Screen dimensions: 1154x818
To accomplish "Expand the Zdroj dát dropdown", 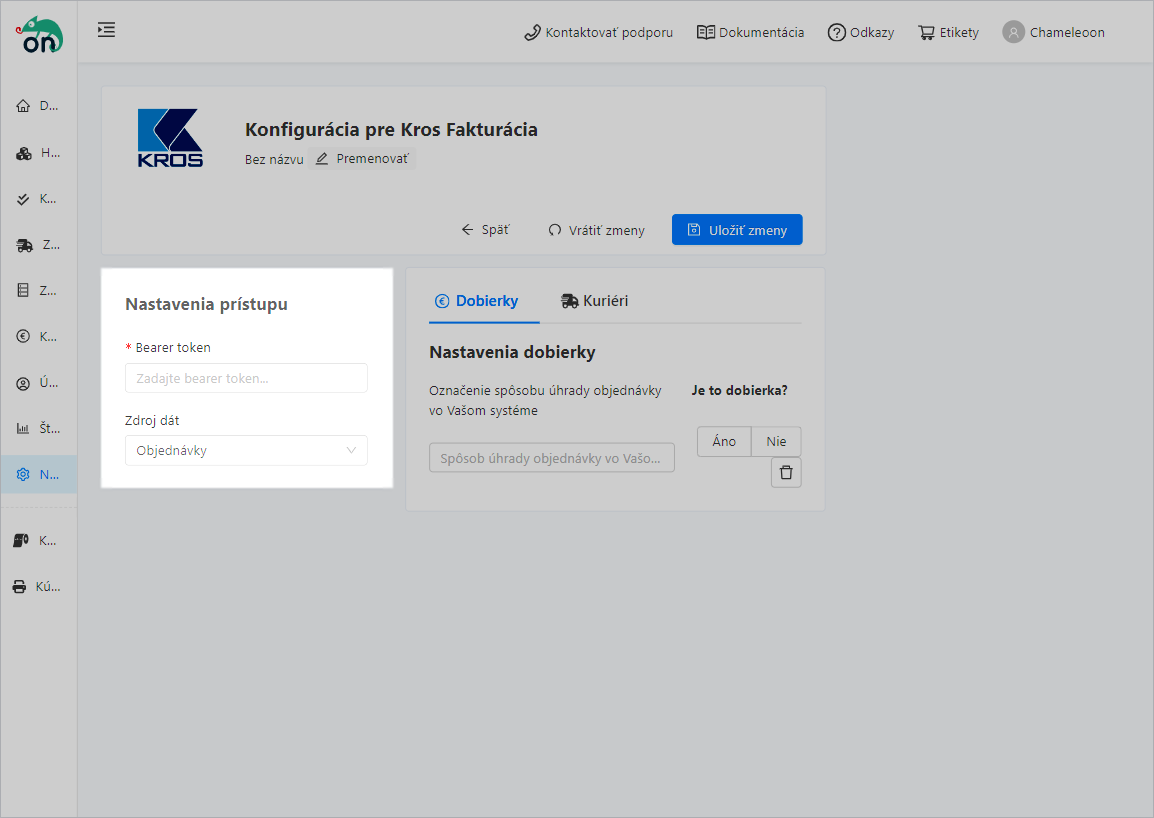I will 246,451.
